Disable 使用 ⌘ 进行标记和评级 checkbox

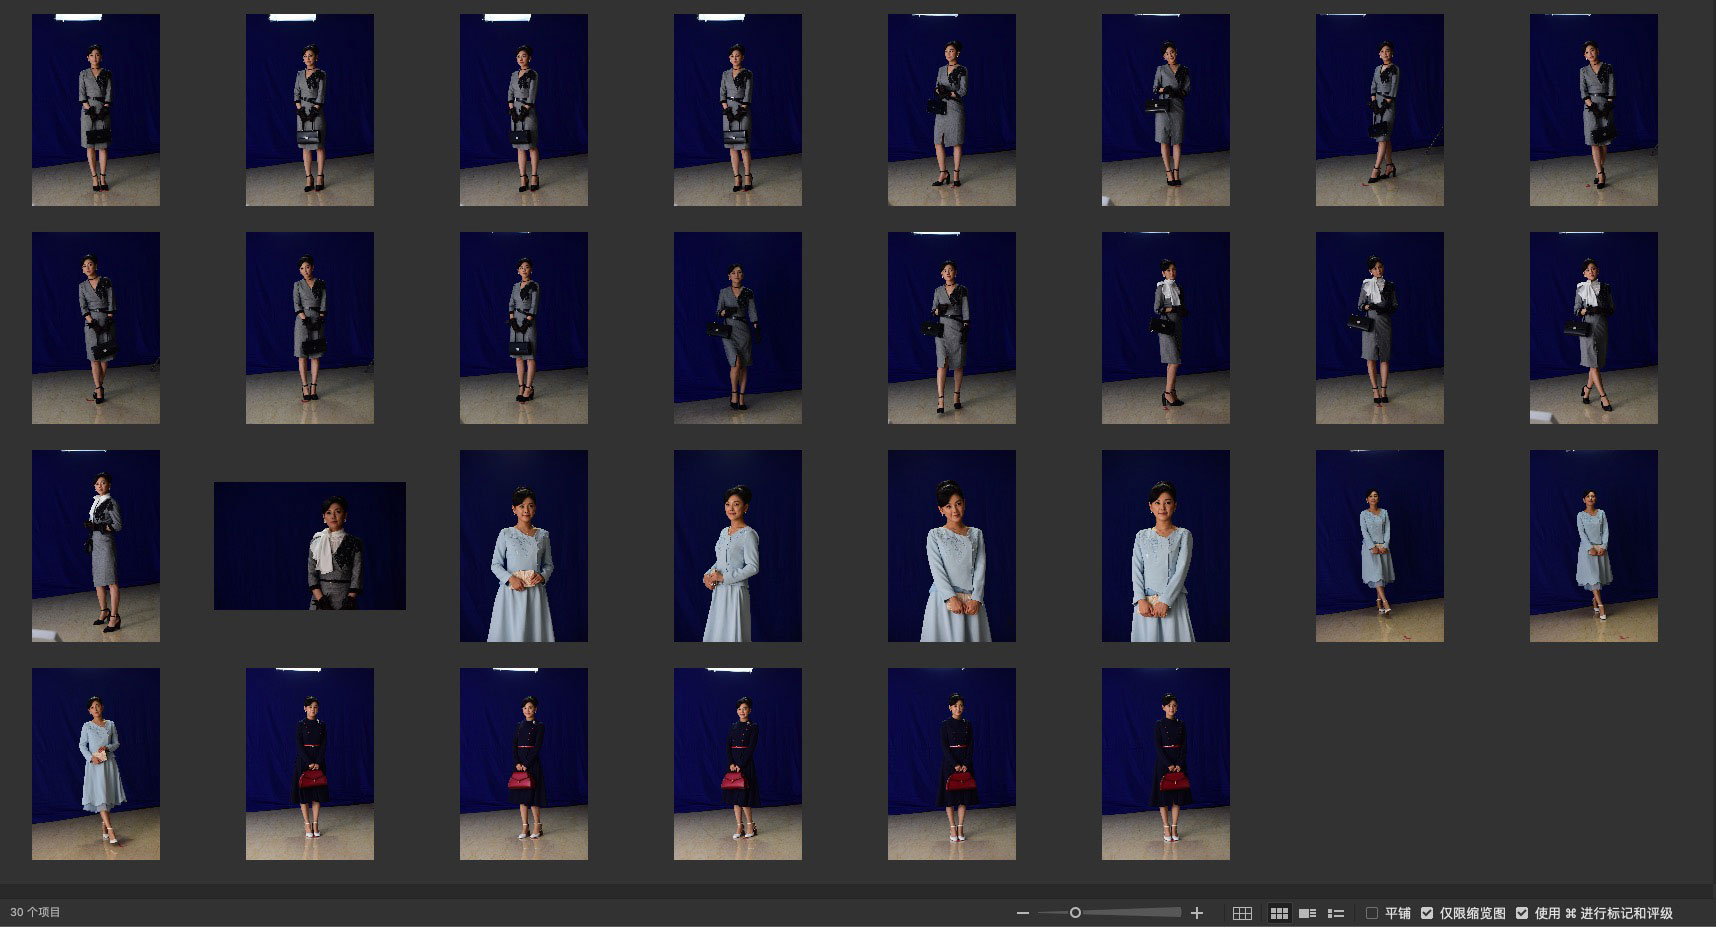(x=1522, y=913)
